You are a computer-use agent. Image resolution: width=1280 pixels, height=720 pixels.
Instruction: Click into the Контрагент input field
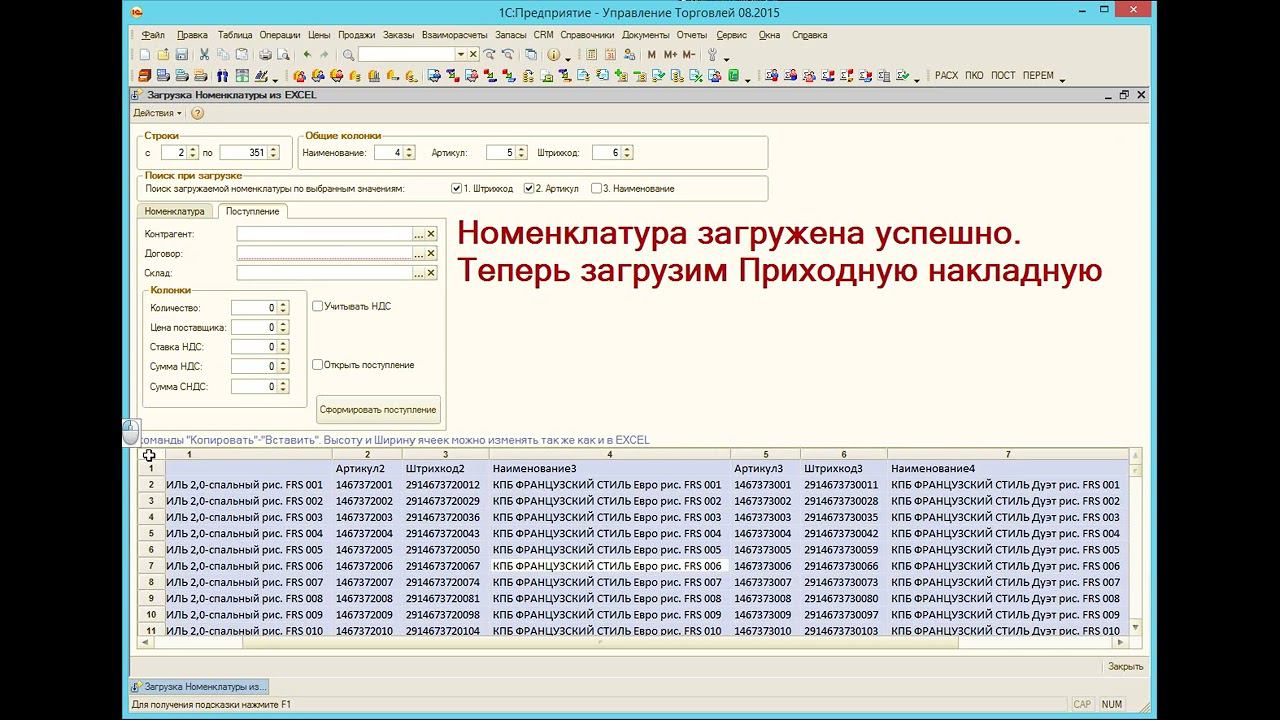pyautogui.click(x=324, y=234)
